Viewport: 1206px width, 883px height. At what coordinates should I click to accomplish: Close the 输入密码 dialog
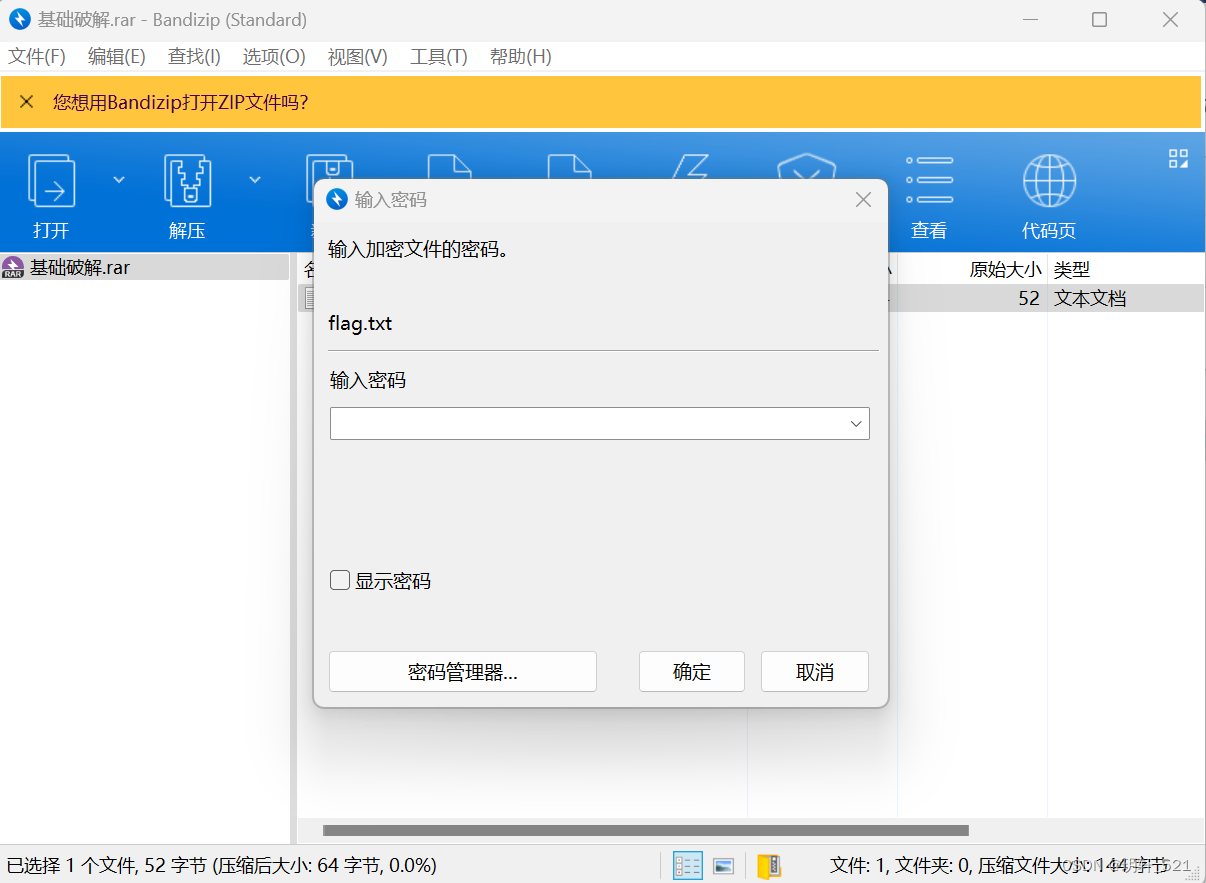(x=864, y=200)
